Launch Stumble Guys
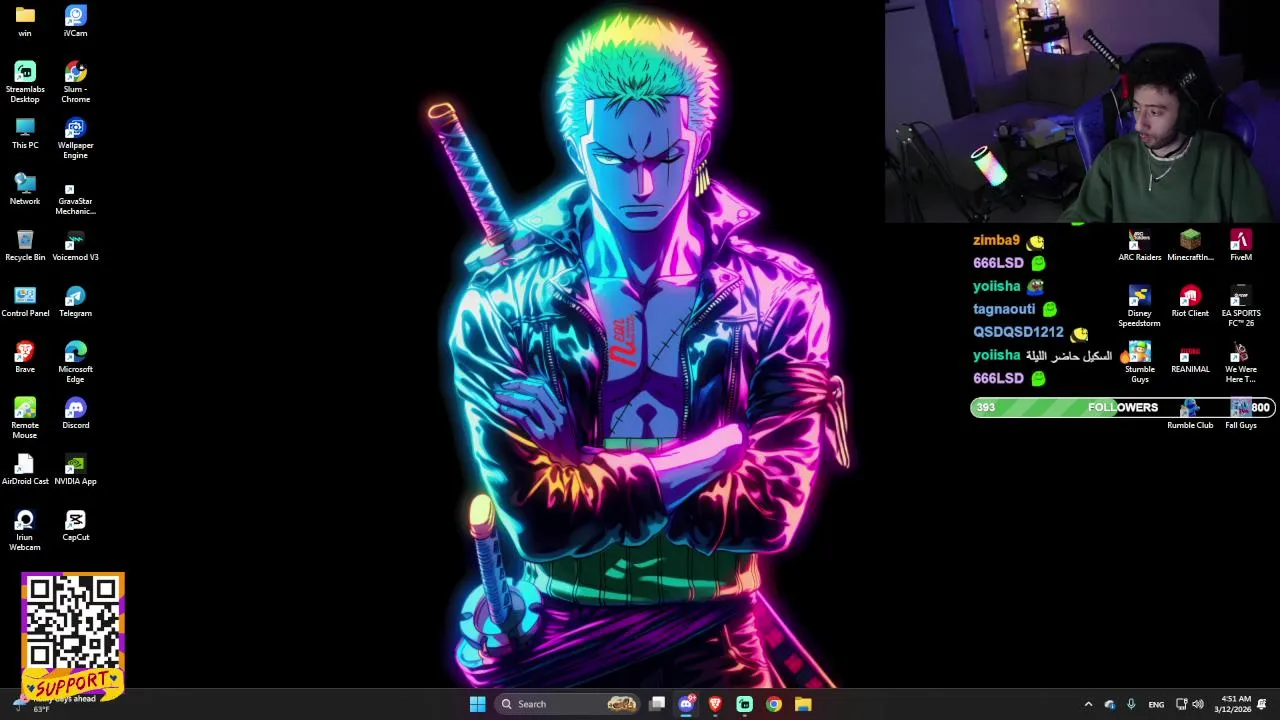 [x=1139, y=362]
